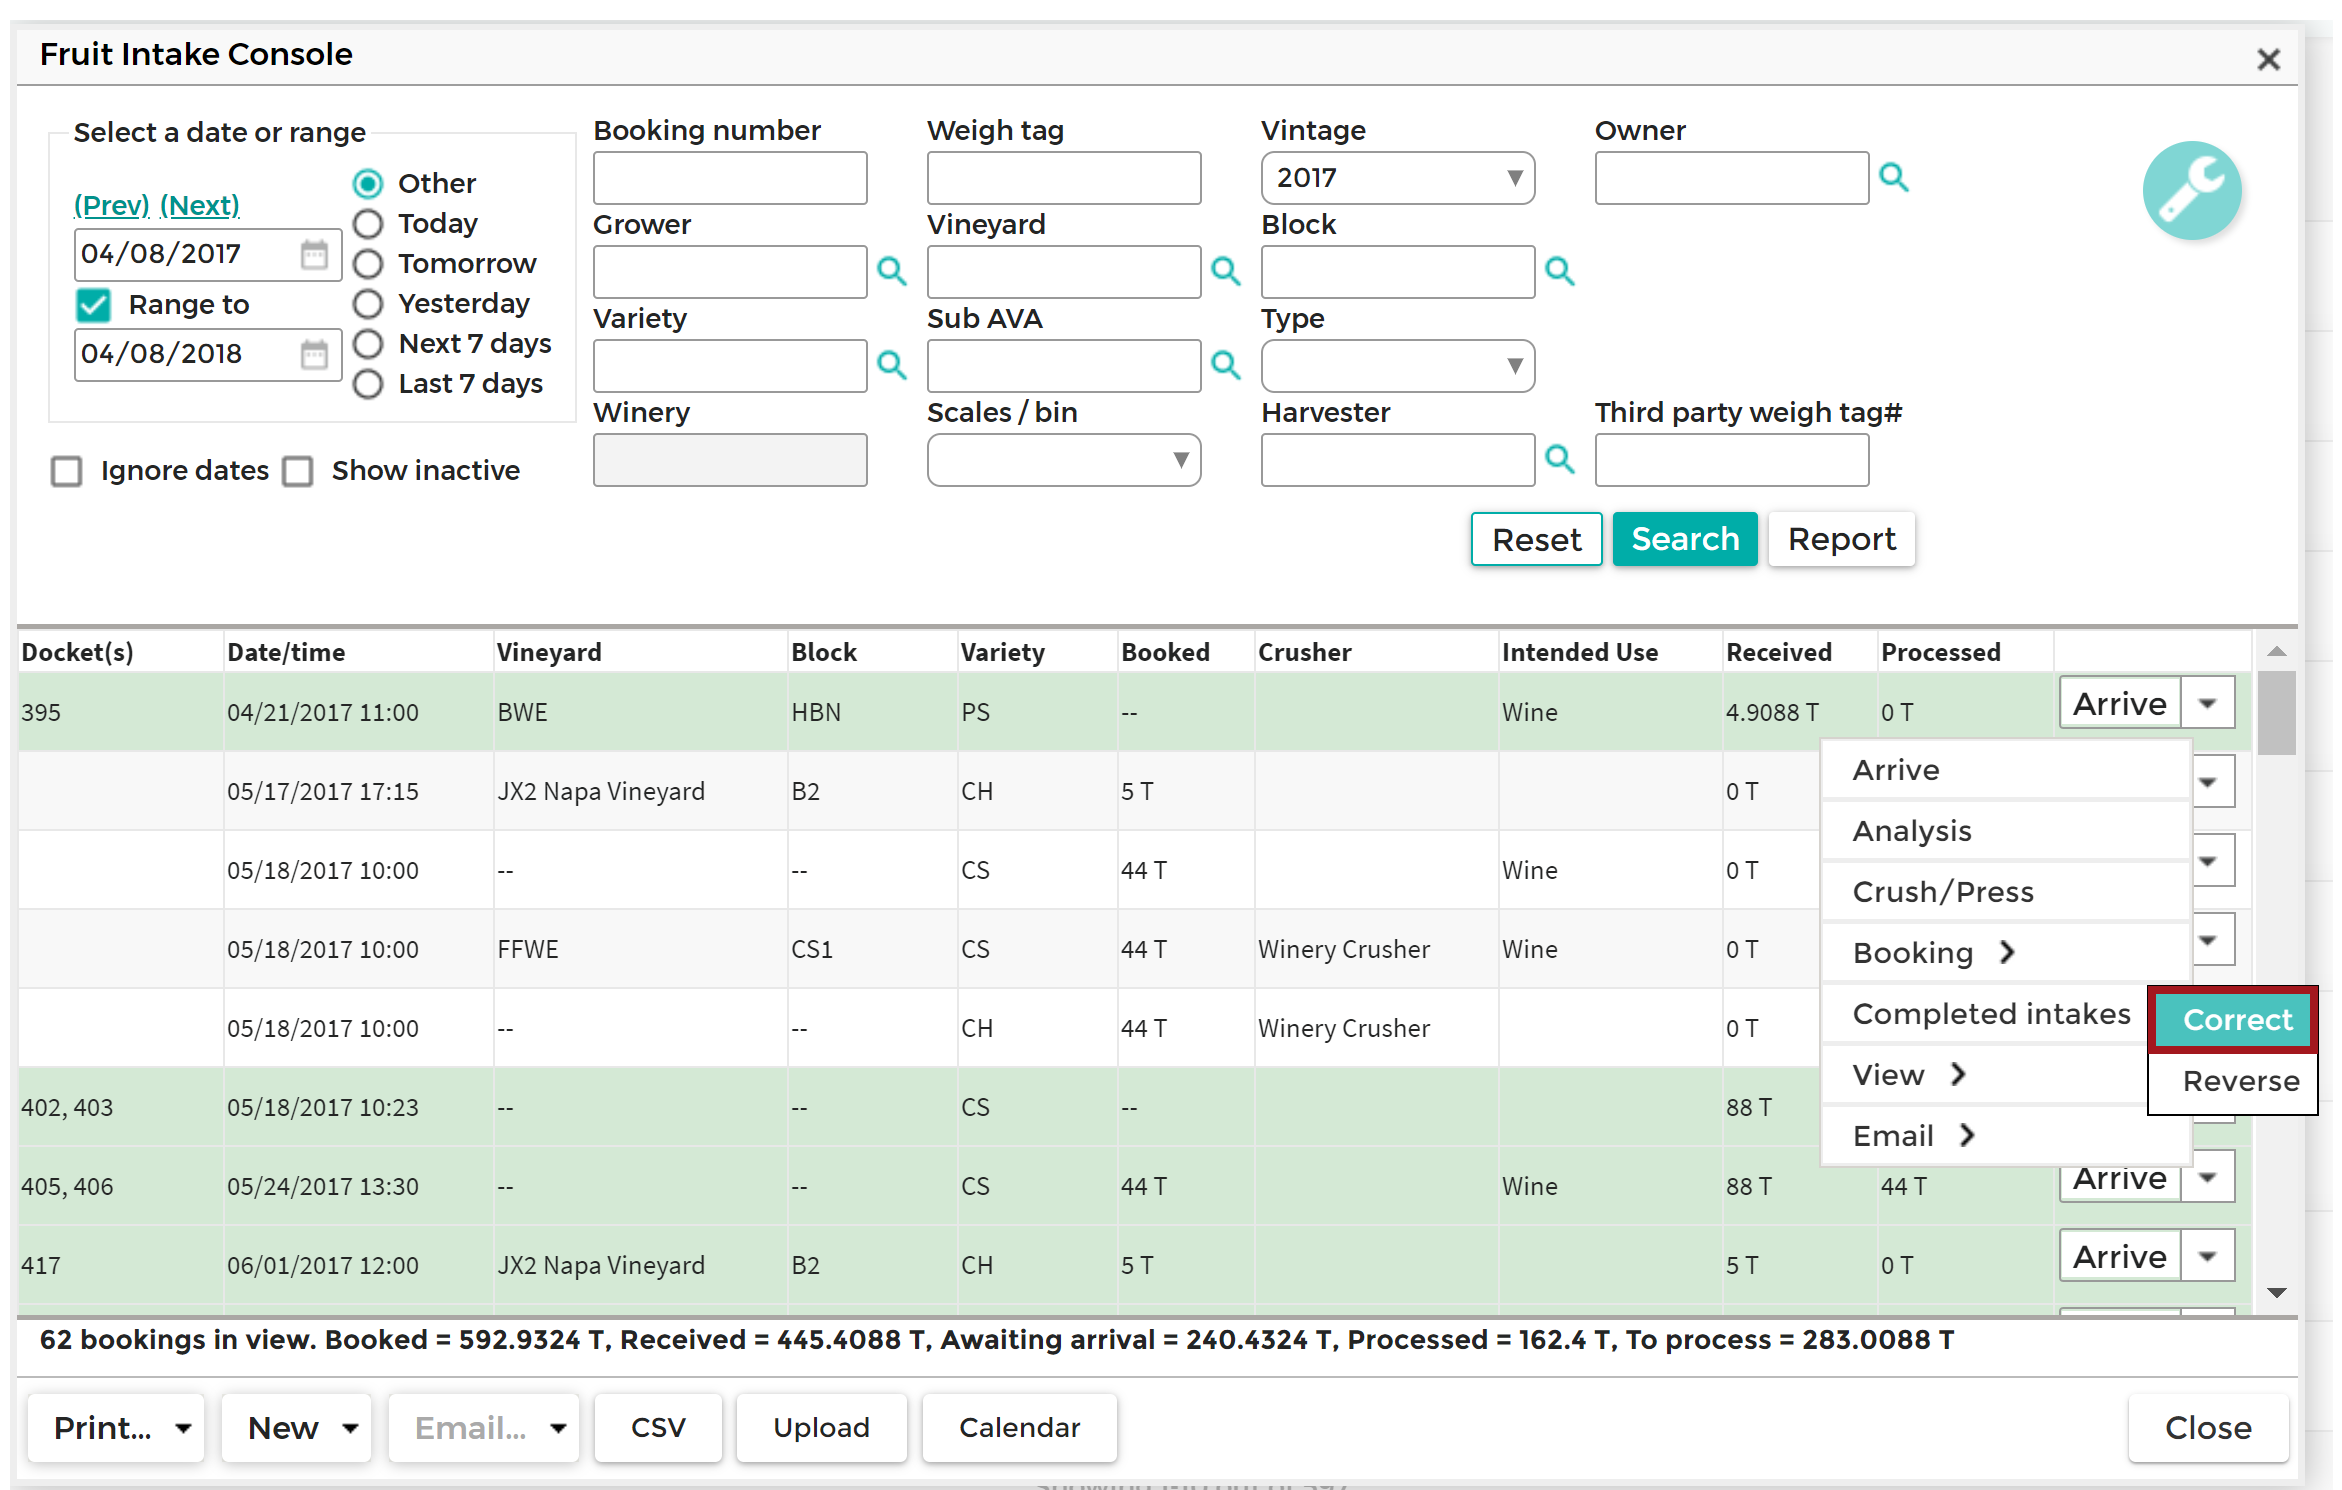Choose Analysis in the context menu
Image resolution: width=2342 pixels, height=1490 pixels.
[2006, 831]
